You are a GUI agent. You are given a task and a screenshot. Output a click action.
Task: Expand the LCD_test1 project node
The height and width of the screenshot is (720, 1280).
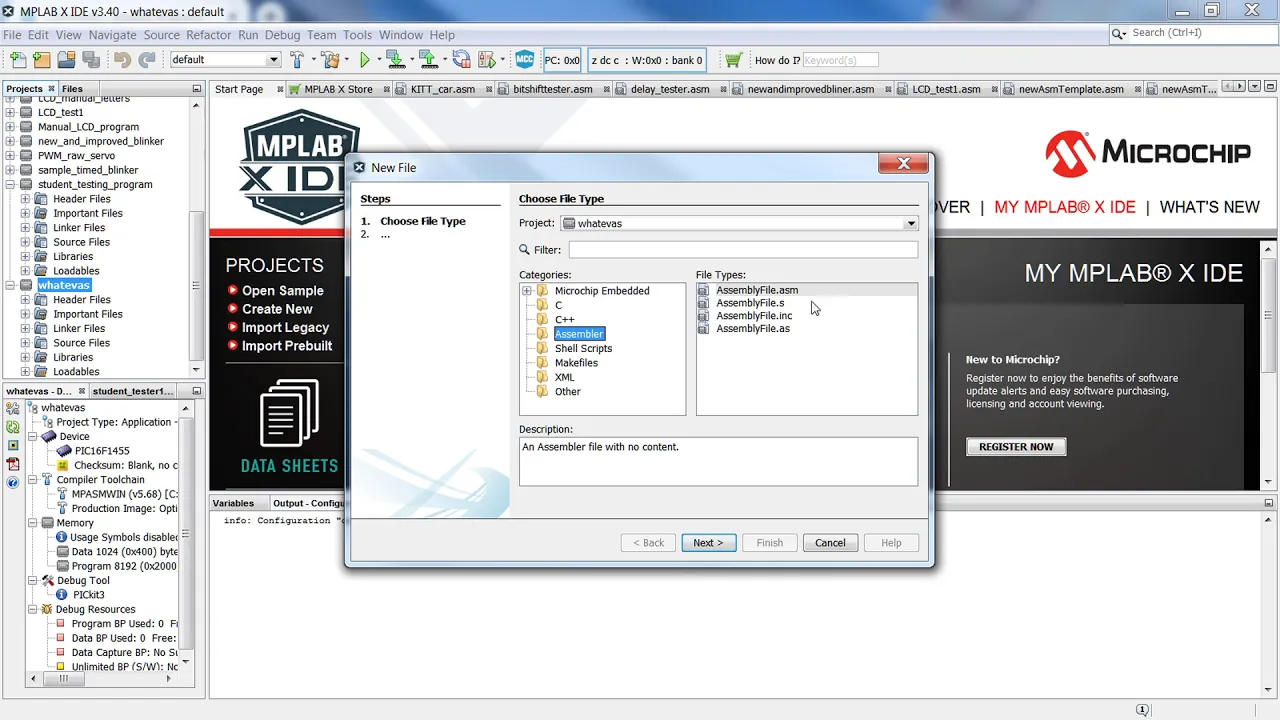(x=11, y=113)
